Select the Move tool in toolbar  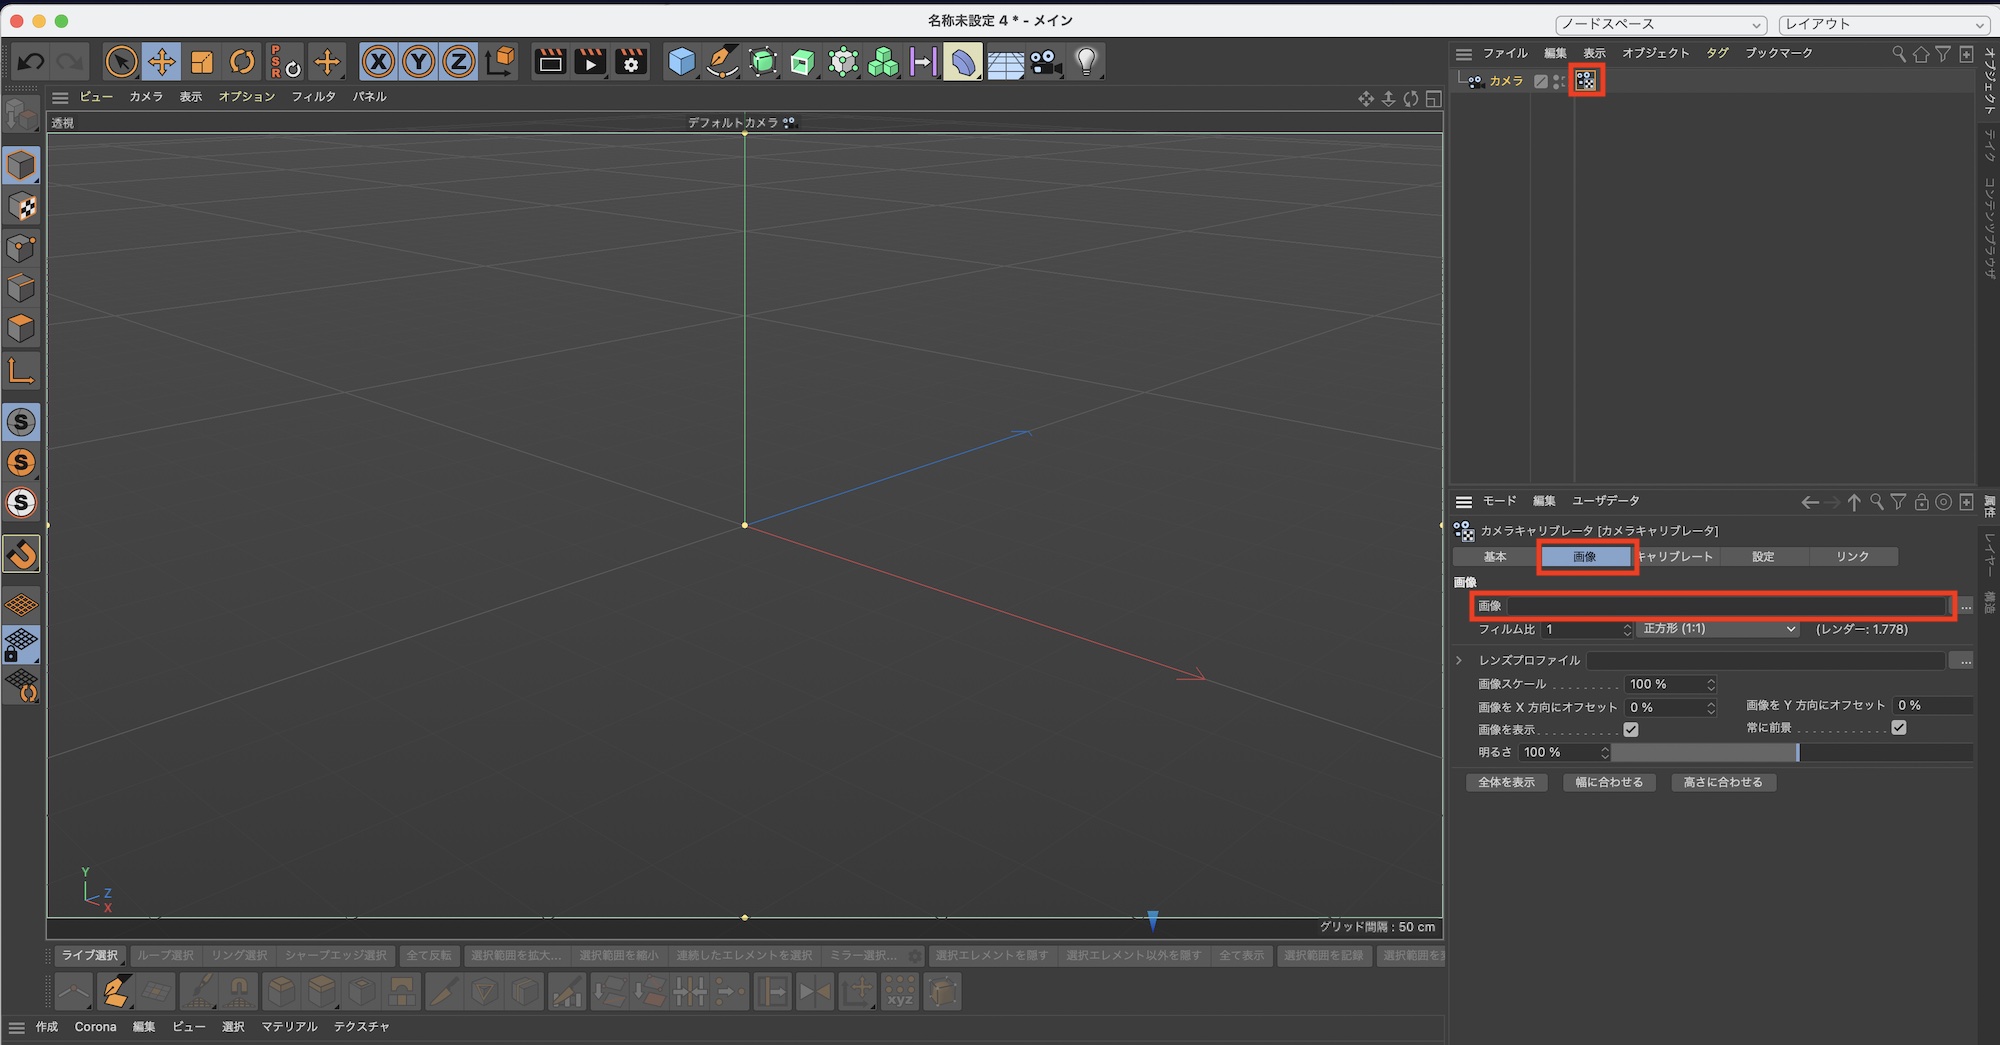[161, 62]
